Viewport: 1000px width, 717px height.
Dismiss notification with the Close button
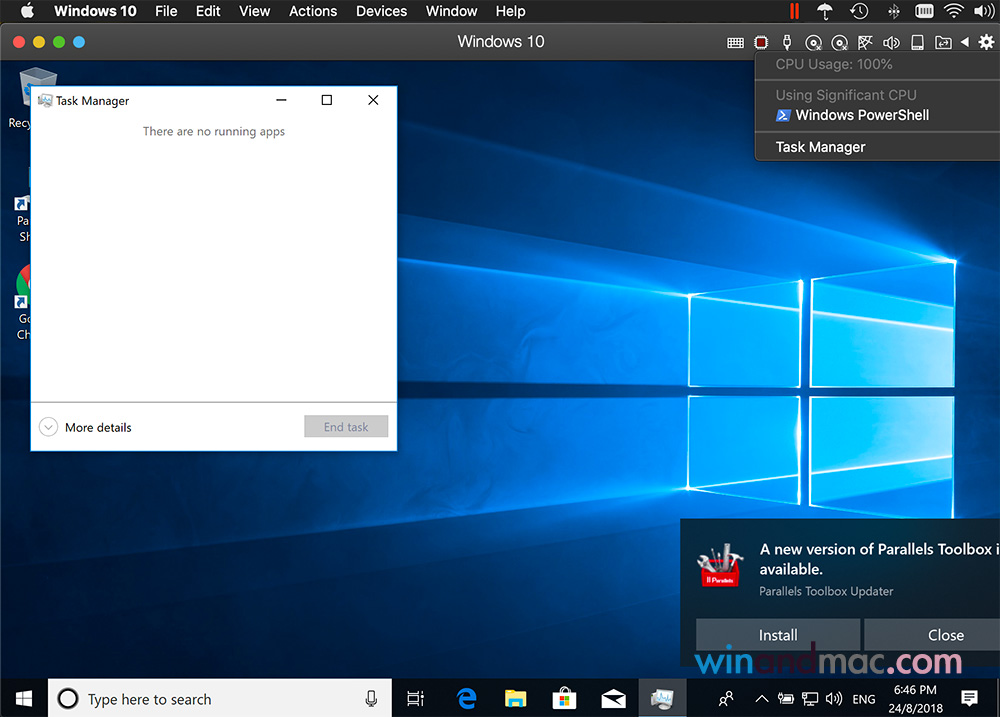point(945,635)
